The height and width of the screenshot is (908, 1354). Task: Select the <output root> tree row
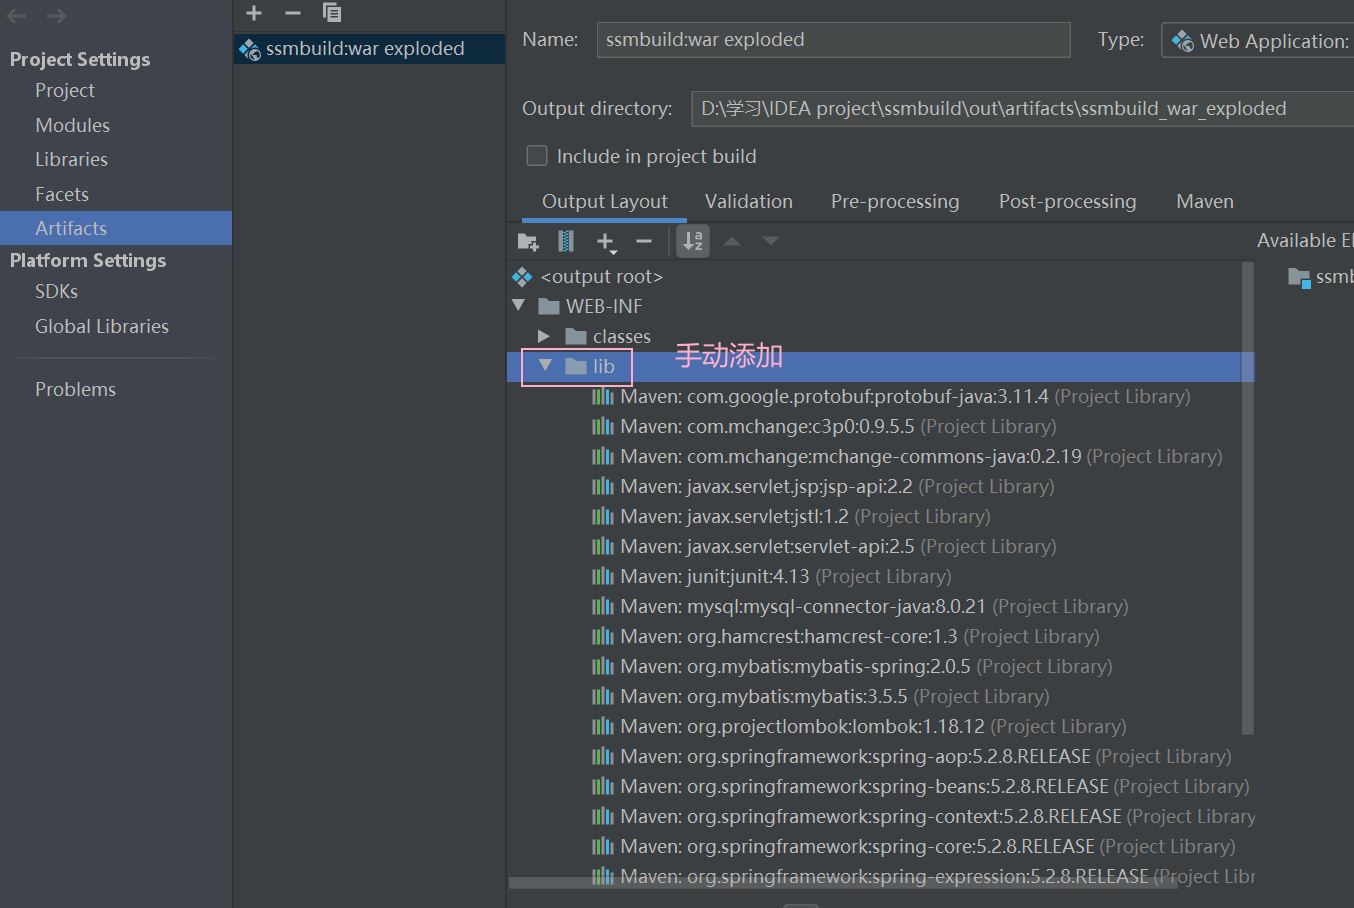click(881, 276)
